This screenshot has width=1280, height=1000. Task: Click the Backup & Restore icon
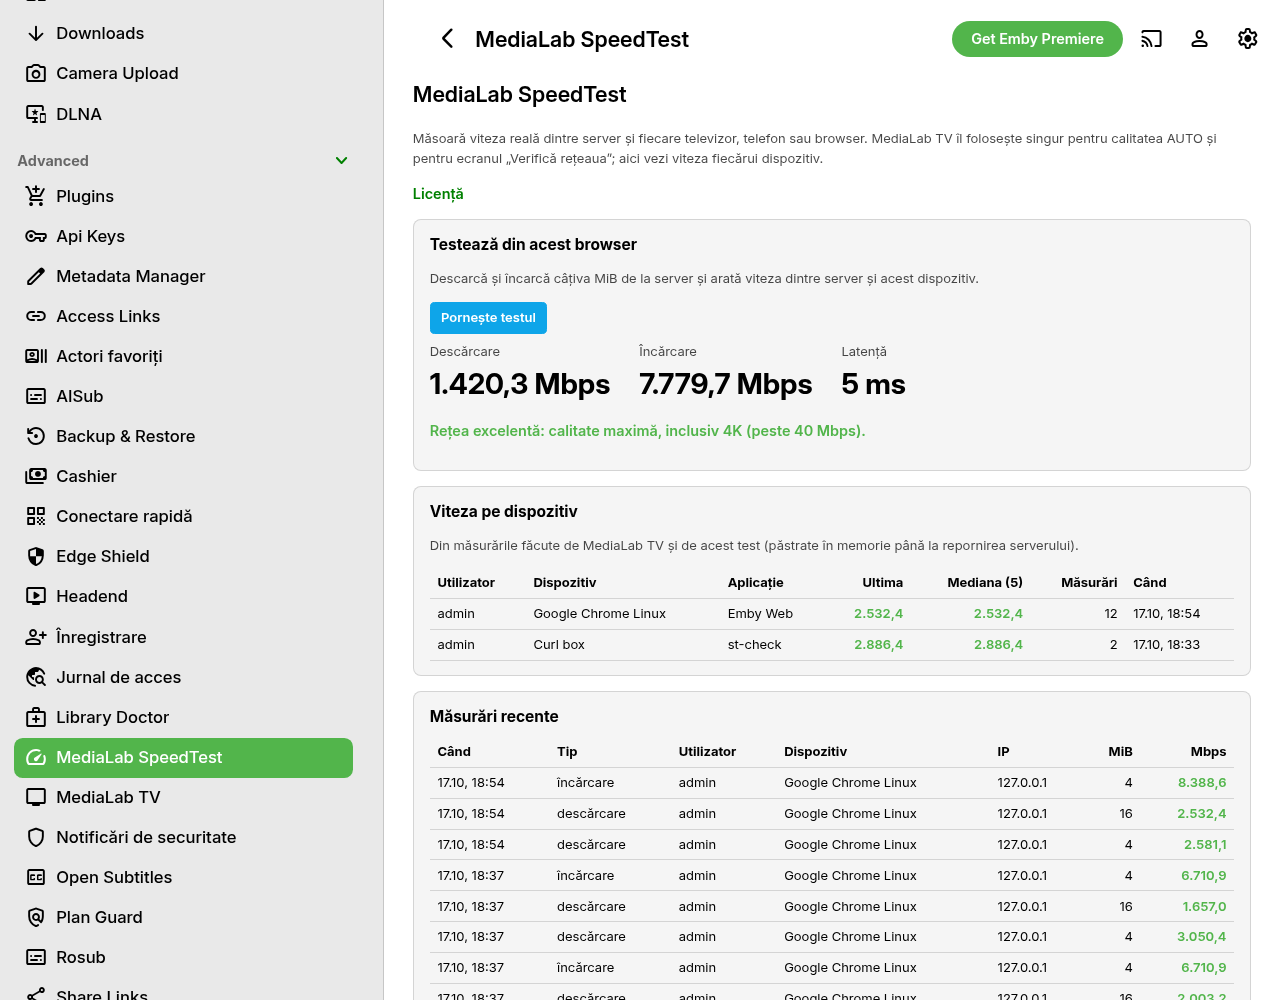(x=36, y=436)
